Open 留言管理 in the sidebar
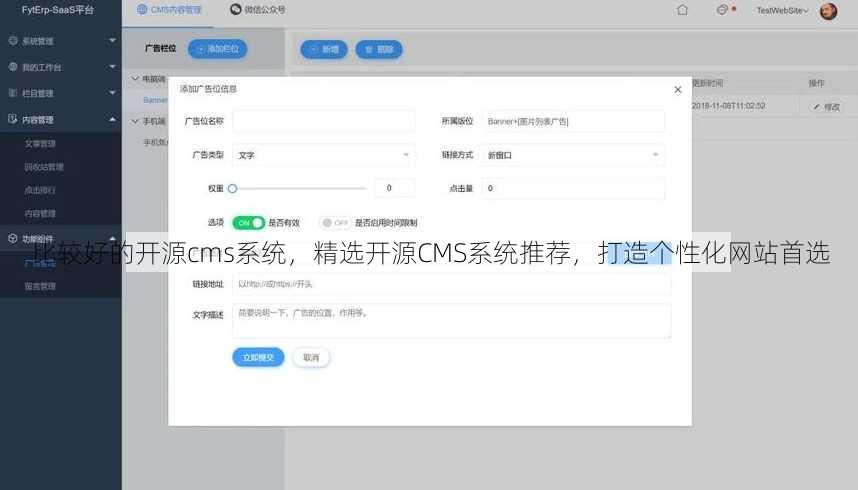858x490 pixels. point(40,286)
